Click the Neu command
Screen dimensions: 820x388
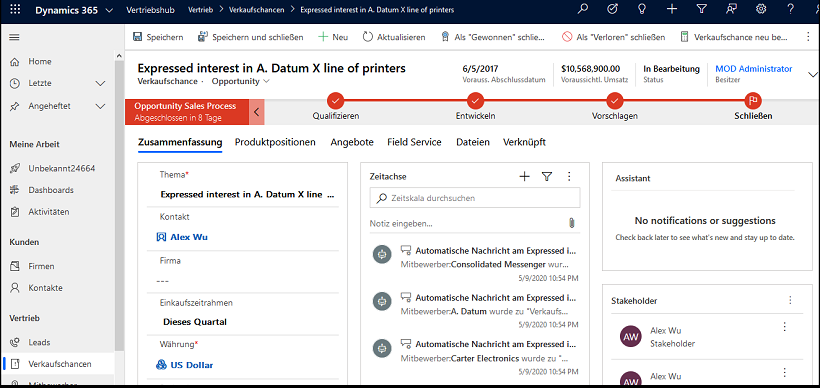click(x=333, y=37)
